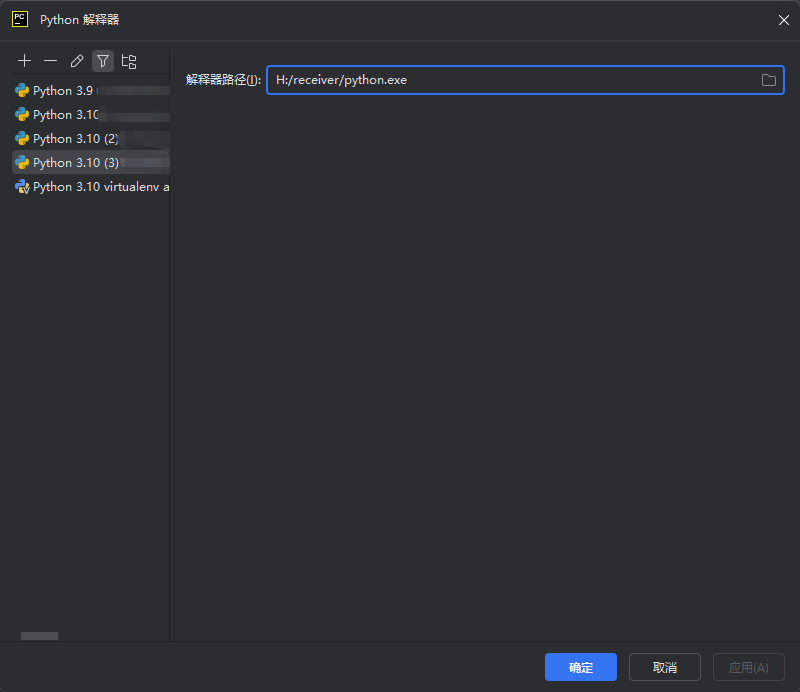Browse for interpreter path with folder icon
Viewport: 800px width, 692px height.
pos(768,80)
